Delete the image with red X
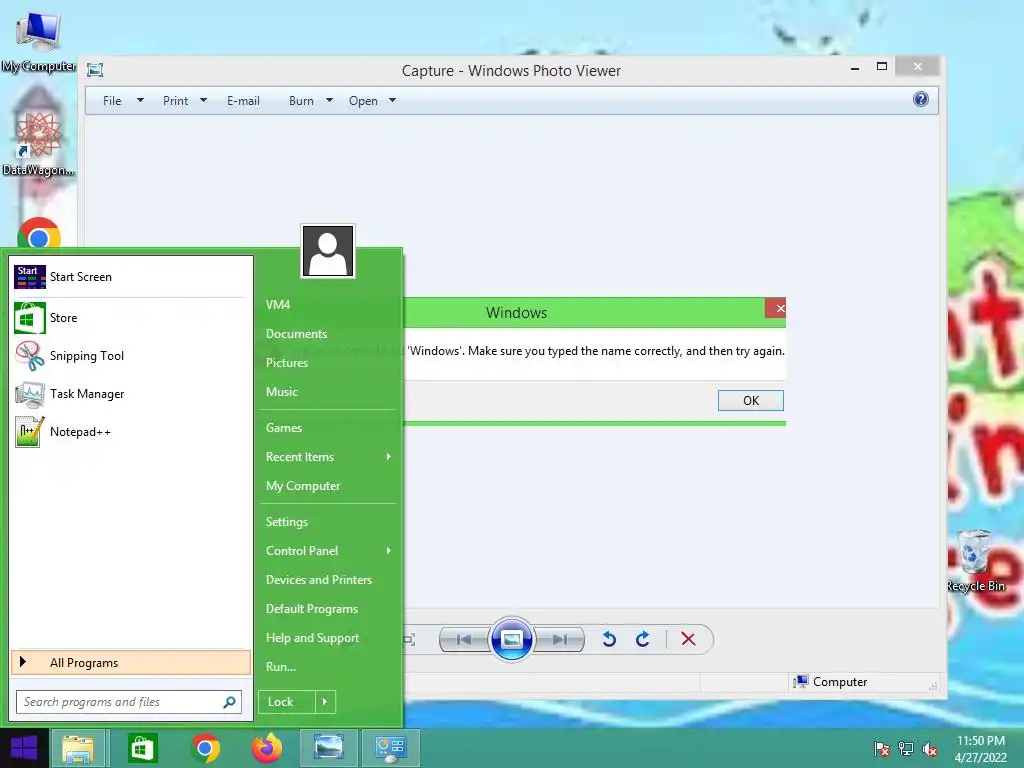Viewport: 1024px width, 768px height. 688,639
